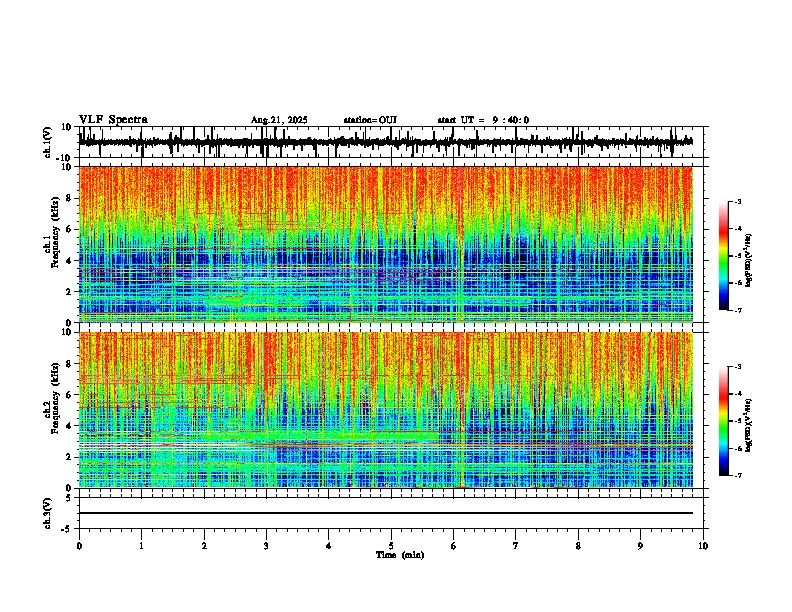Click the "ch.3(V)" axis label
Image resolution: width=792 pixels, height=612 pixels.
(x=48, y=513)
